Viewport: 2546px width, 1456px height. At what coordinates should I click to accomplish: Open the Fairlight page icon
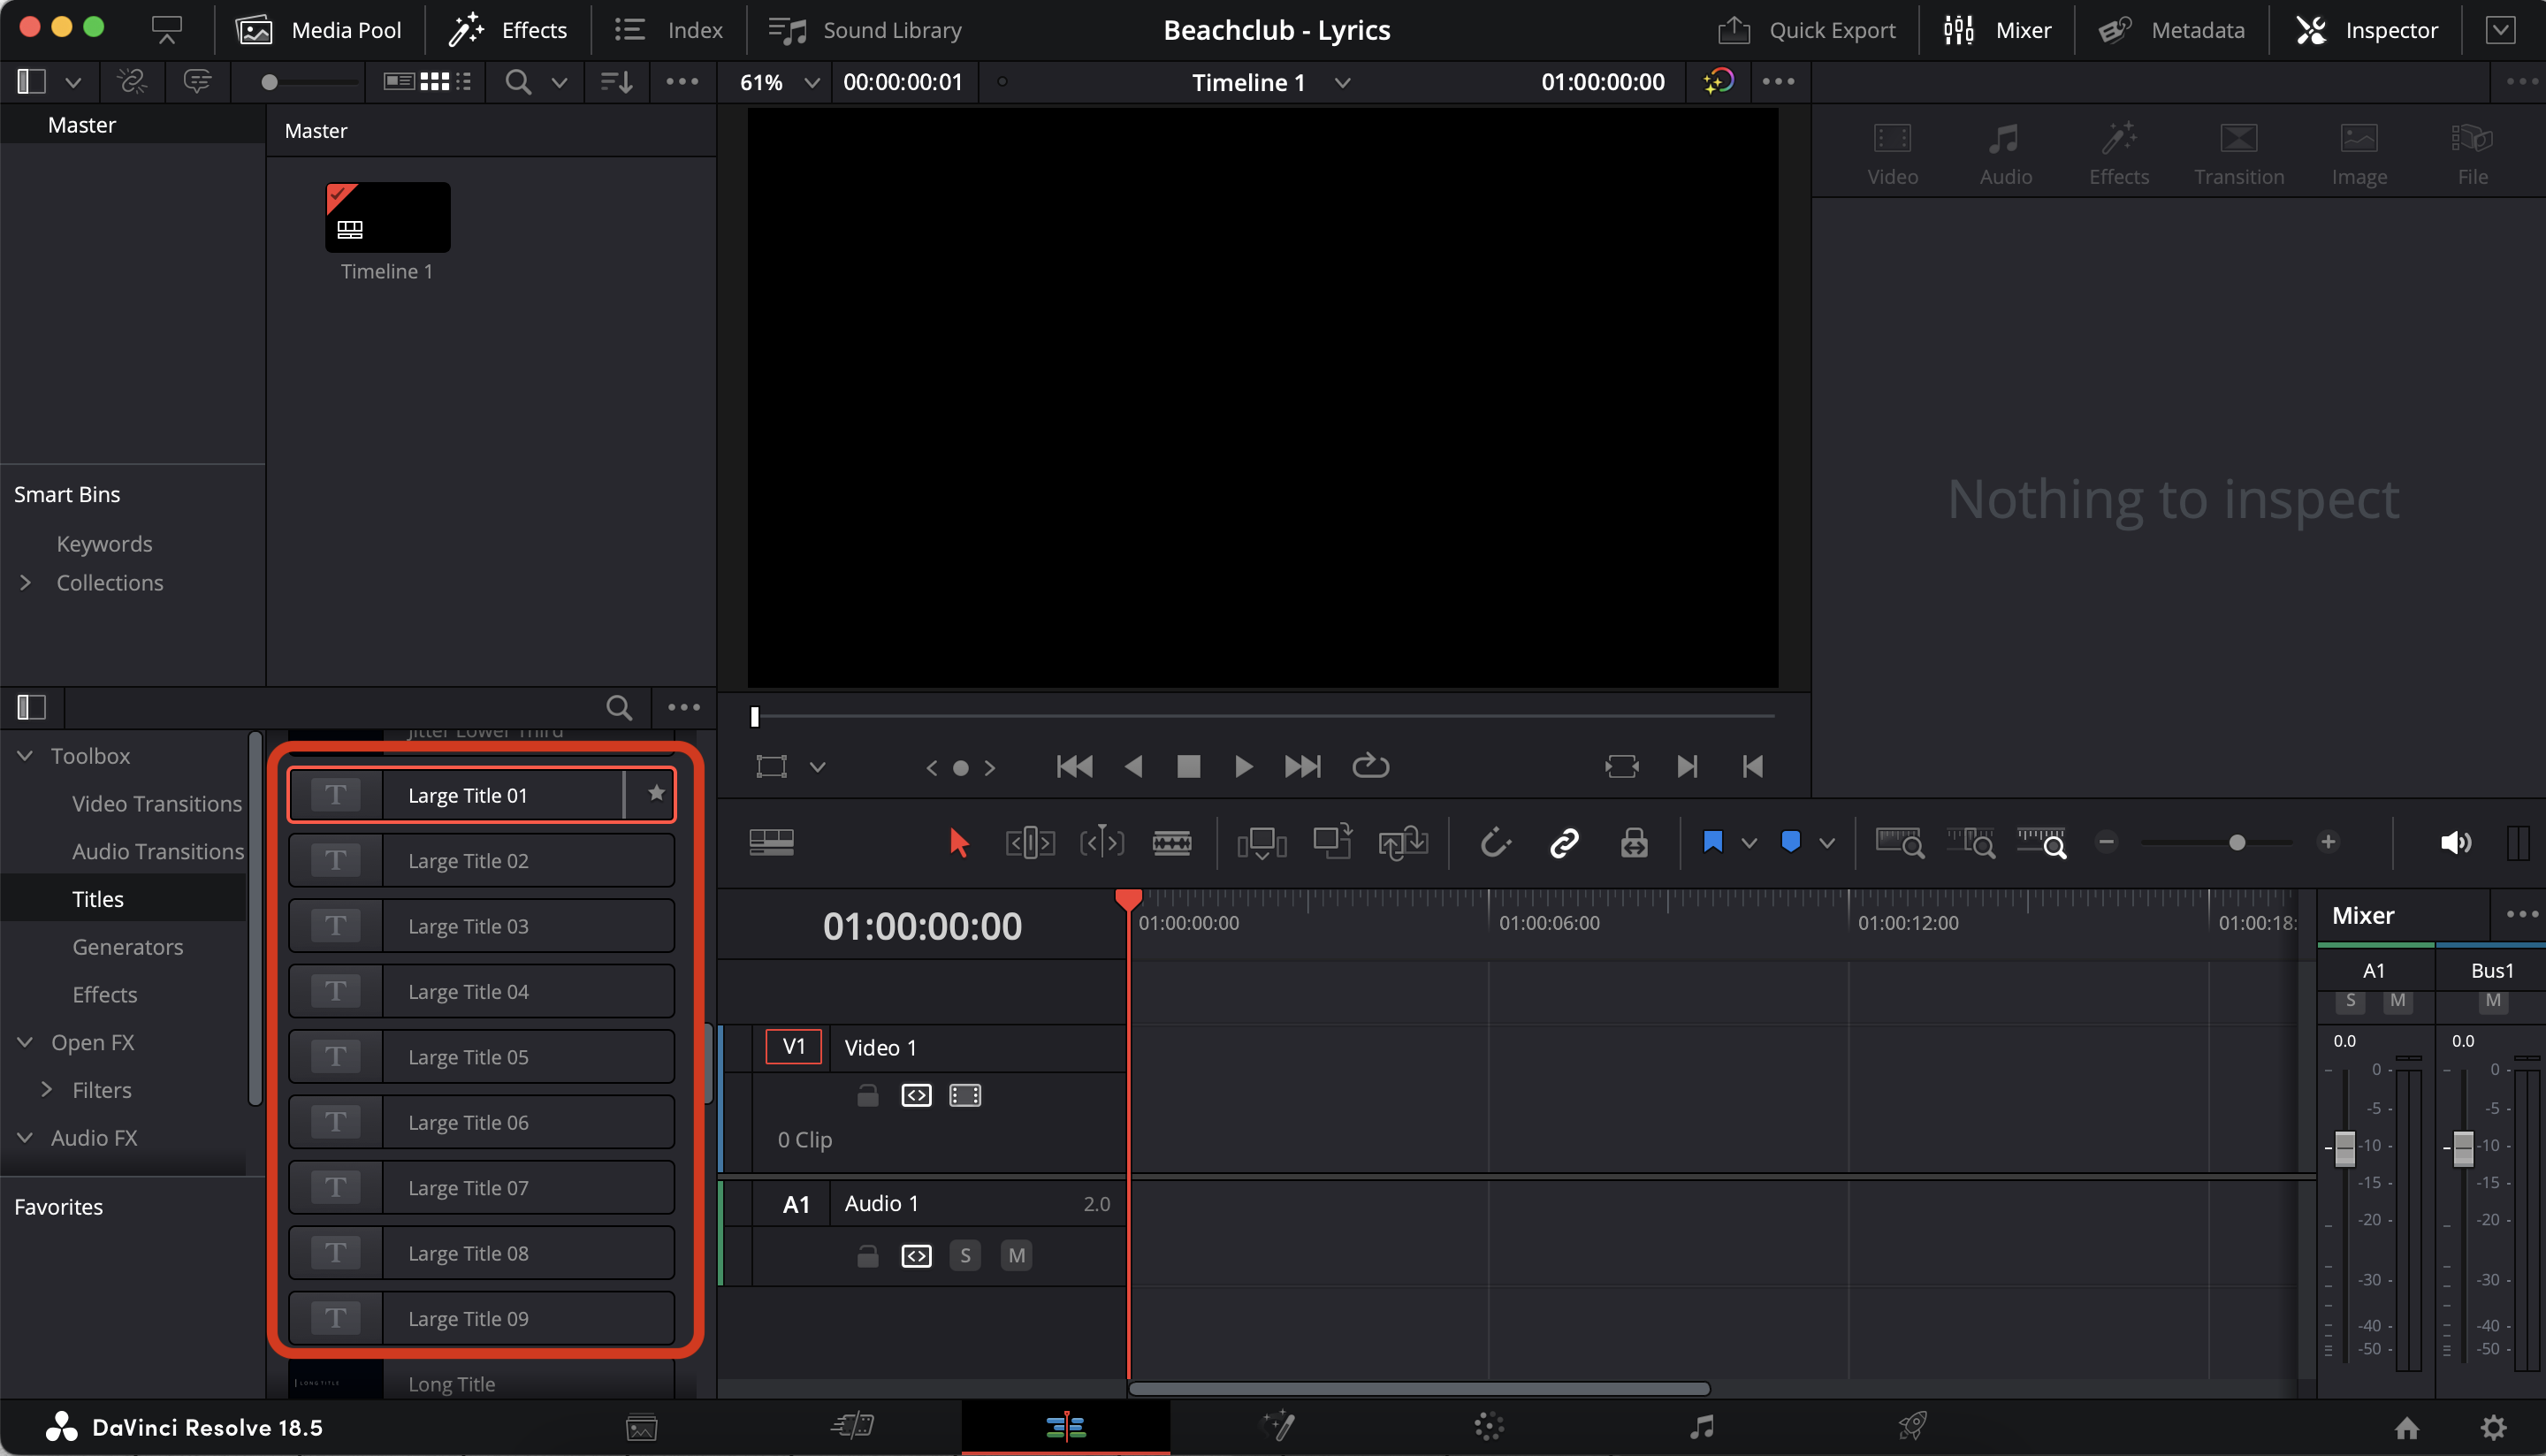coord(1701,1426)
